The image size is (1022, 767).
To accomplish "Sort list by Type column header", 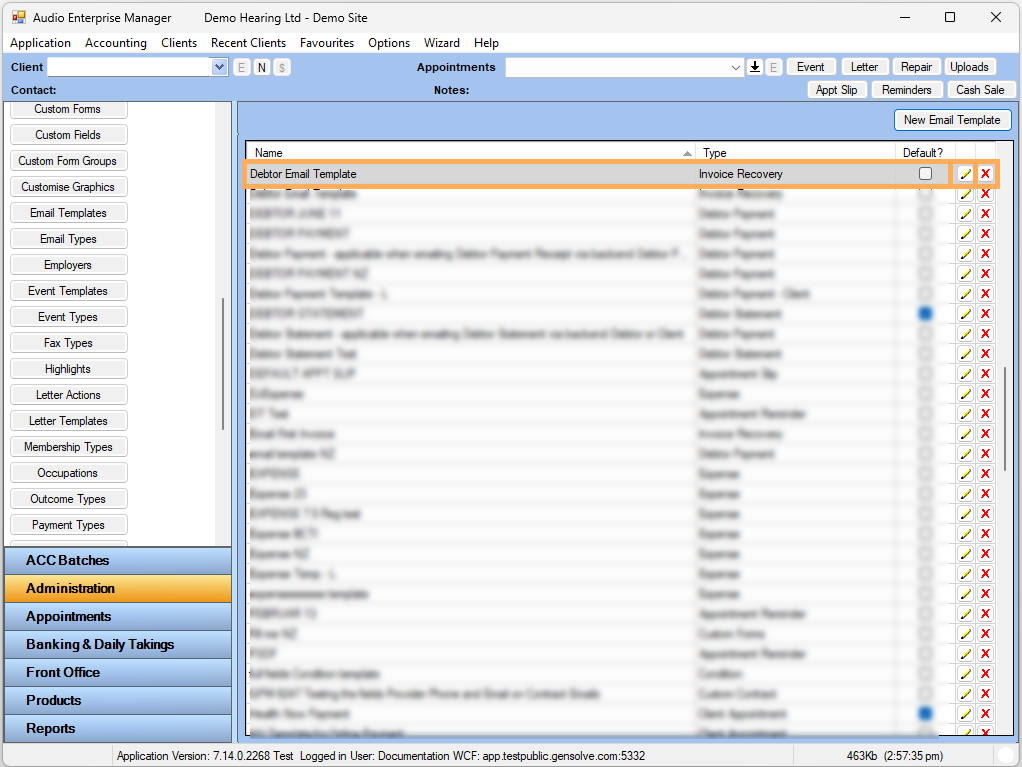I will (x=795, y=153).
